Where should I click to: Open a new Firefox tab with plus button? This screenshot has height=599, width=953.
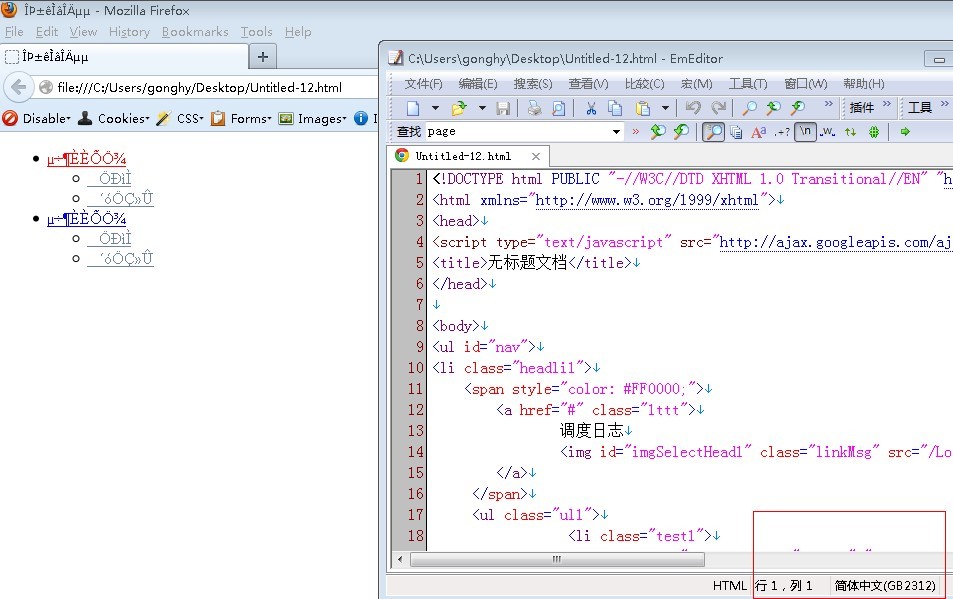263,57
